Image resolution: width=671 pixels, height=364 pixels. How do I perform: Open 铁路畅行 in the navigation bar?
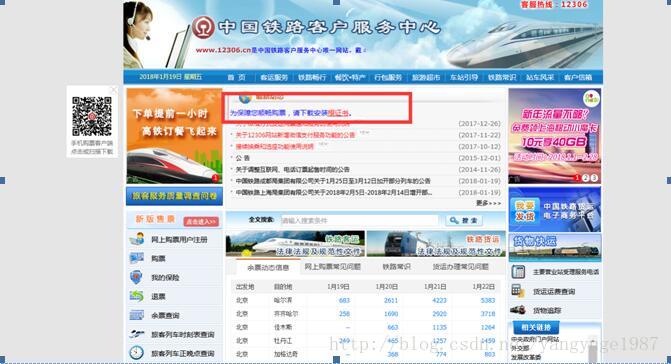coord(312,77)
